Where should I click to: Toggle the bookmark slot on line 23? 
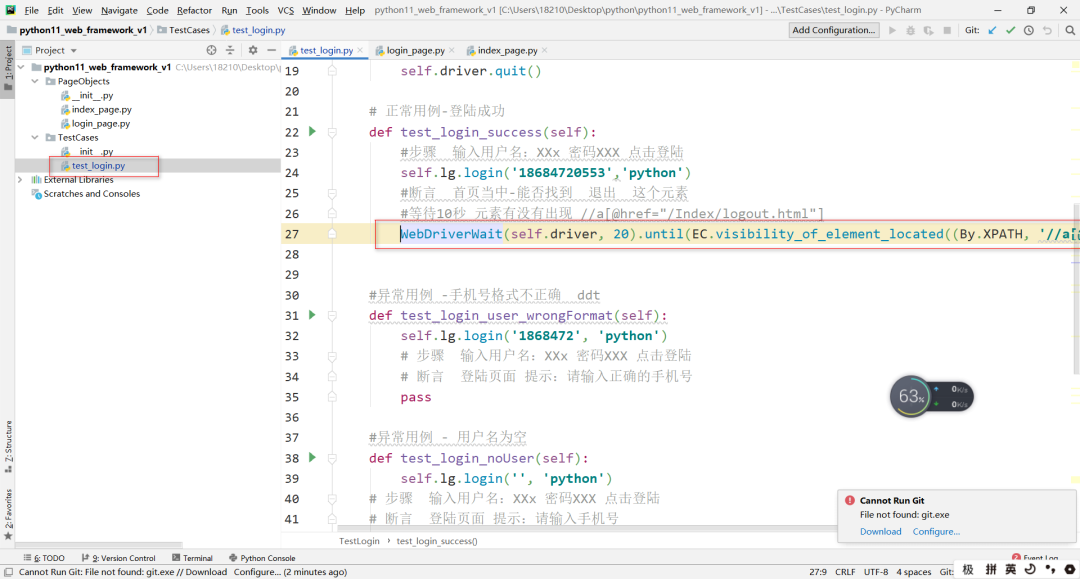click(332, 151)
